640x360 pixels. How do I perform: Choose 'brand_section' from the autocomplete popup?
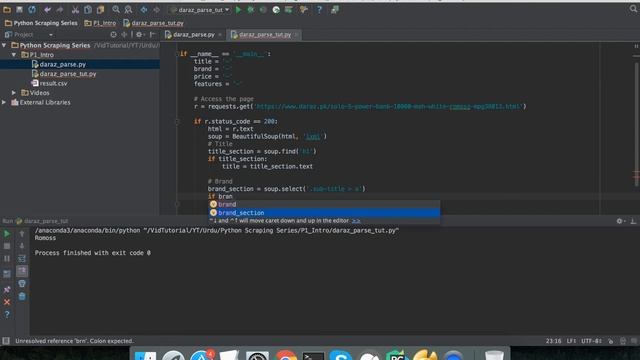pyautogui.click(x=324, y=213)
